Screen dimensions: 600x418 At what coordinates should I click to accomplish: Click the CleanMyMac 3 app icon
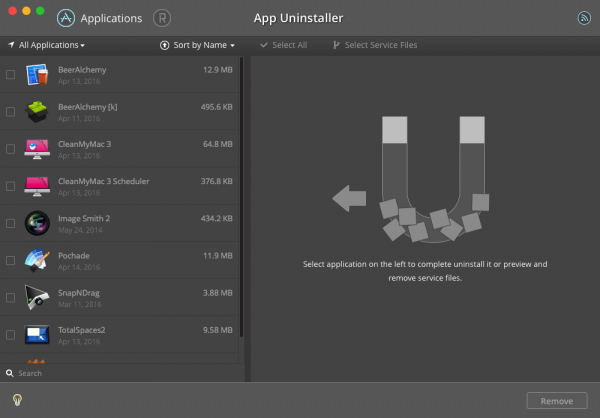click(x=37, y=149)
